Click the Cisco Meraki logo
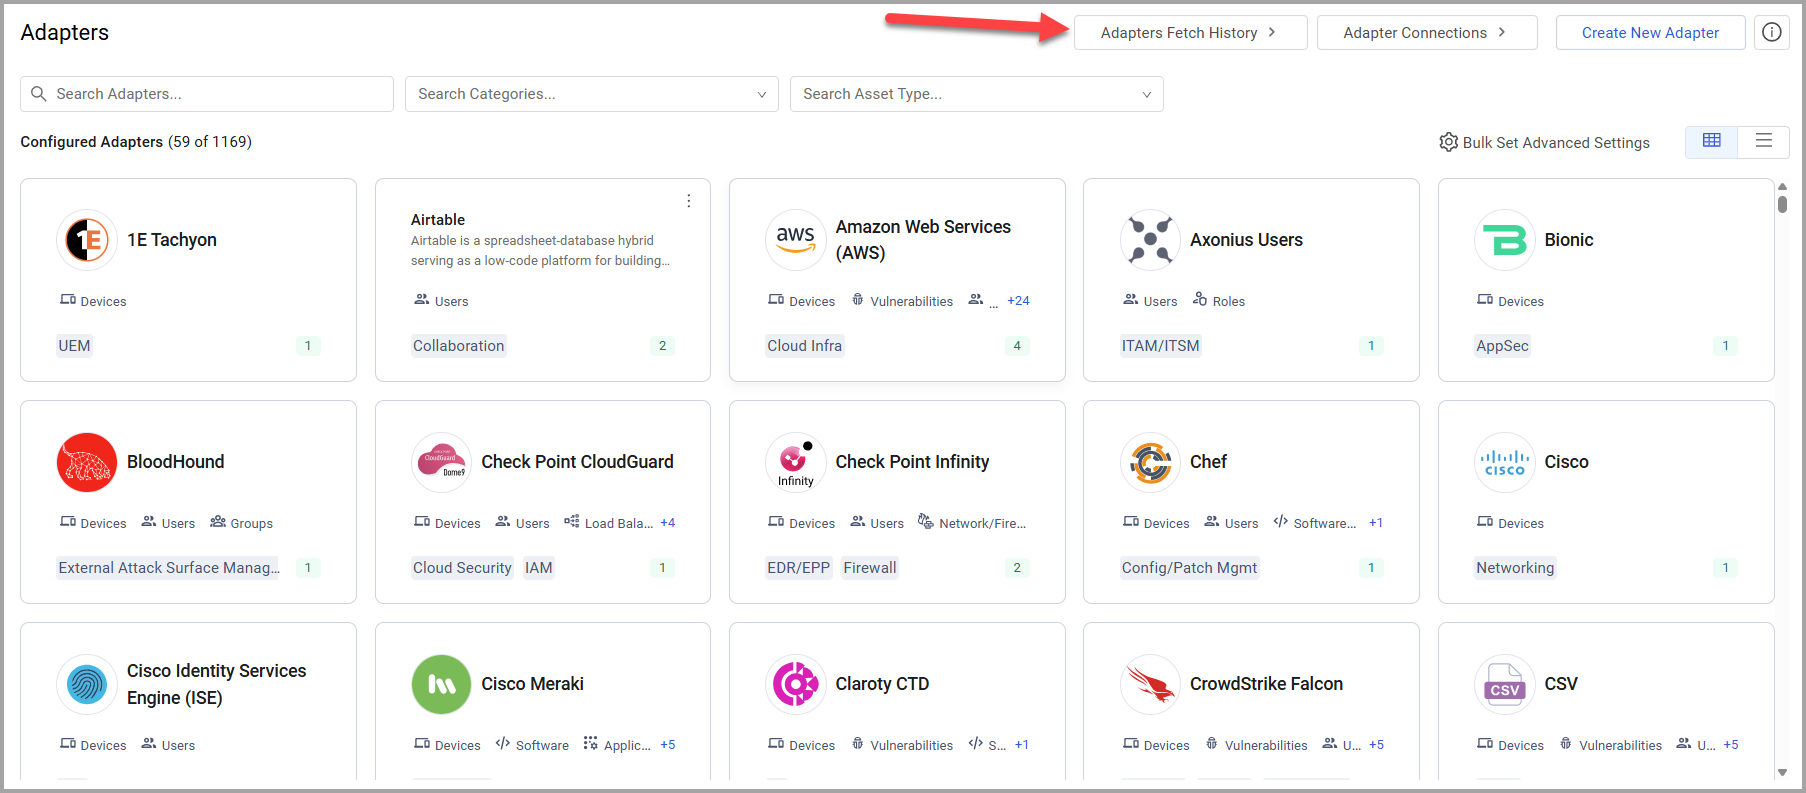This screenshot has height=793, width=1806. pos(442,684)
